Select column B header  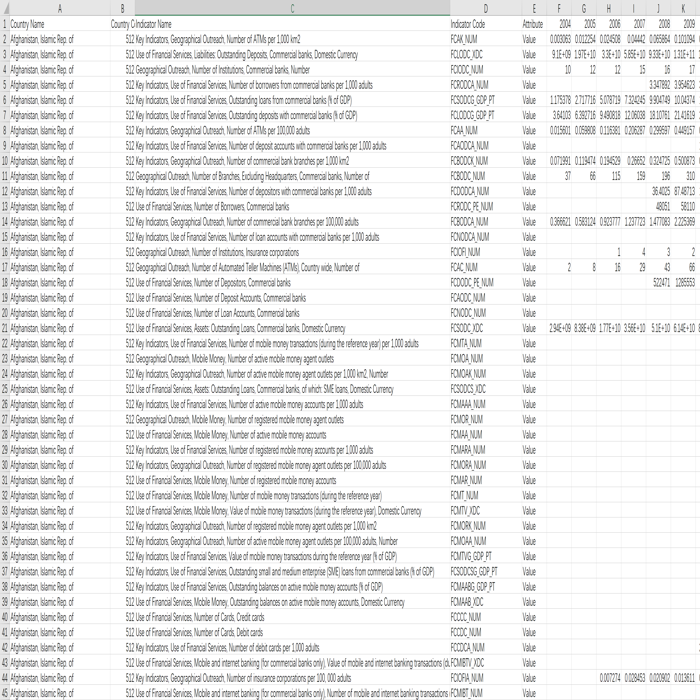(122, 8)
